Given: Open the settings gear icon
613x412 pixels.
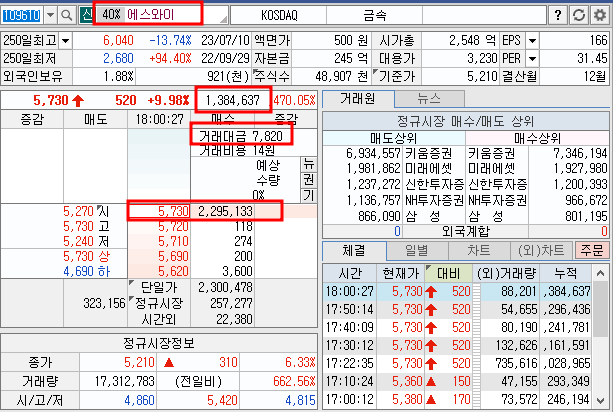Looking at the screenshot, I should tap(600, 15).
